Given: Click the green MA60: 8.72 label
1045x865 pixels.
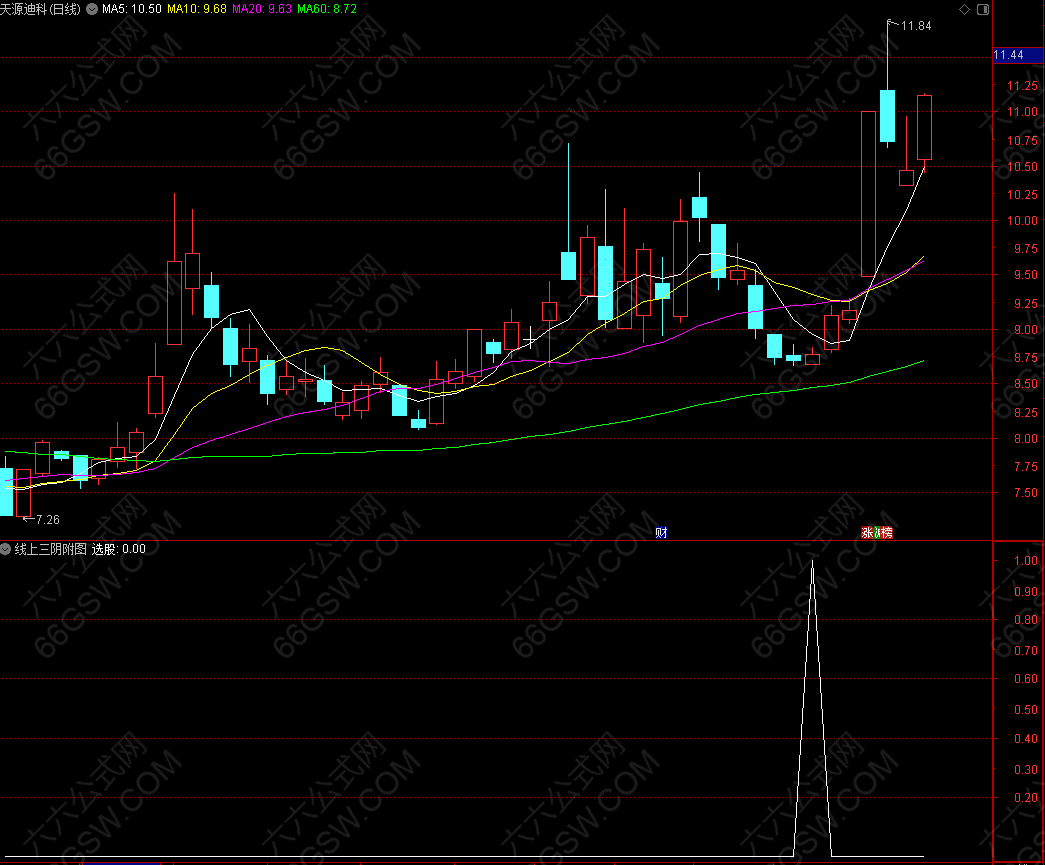Looking at the screenshot, I should point(327,9).
